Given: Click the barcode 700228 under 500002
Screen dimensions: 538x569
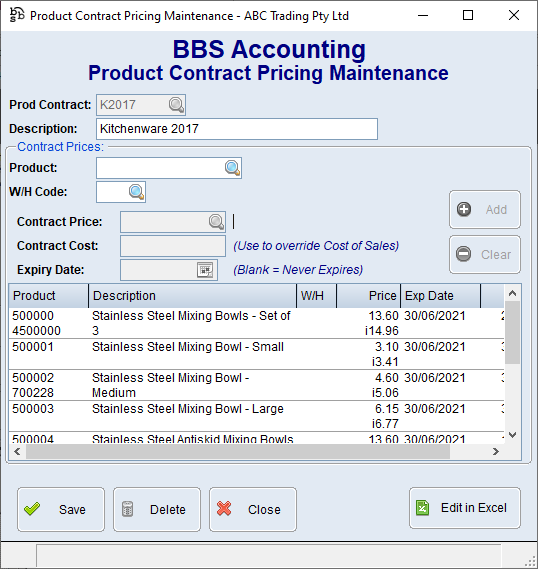Looking at the screenshot, I should [33, 393].
